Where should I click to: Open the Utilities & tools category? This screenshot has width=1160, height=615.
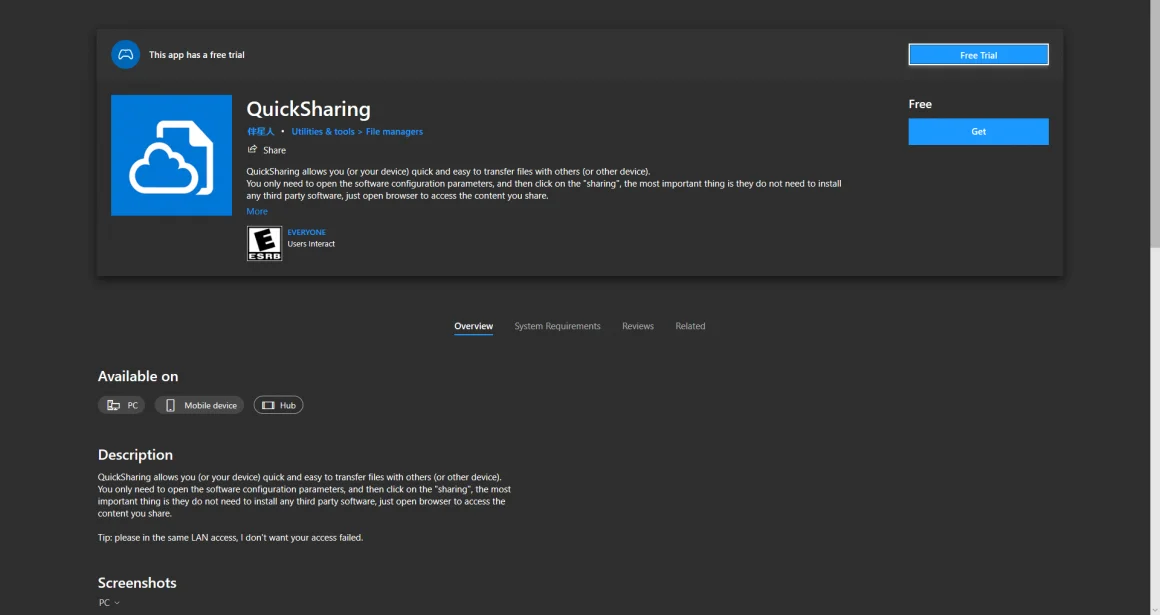pyautogui.click(x=323, y=132)
